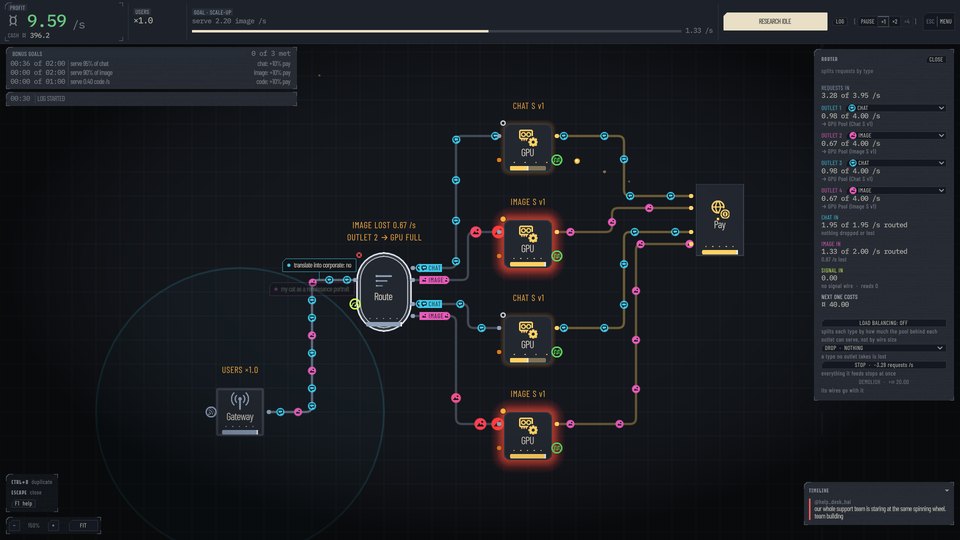Open the Menu button
This screenshot has width=960, height=540.
(x=945, y=21)
